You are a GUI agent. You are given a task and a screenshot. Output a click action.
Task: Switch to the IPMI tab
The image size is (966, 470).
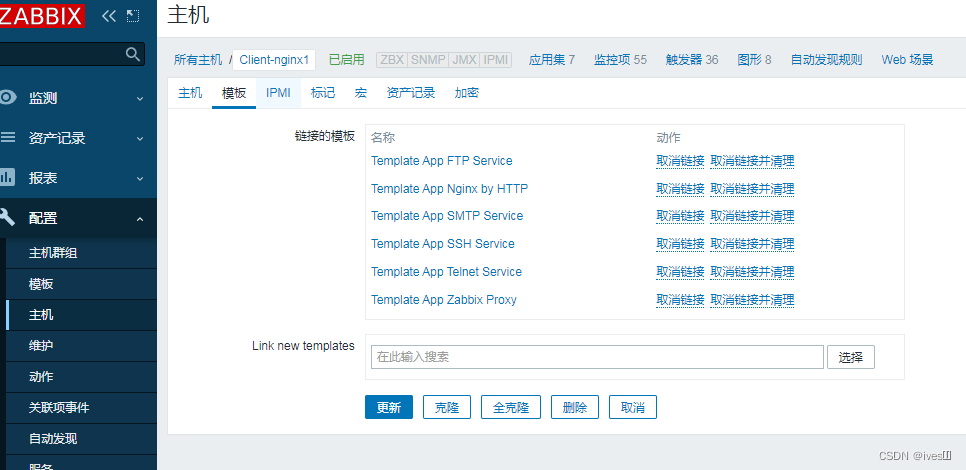(x=278, y=93)
